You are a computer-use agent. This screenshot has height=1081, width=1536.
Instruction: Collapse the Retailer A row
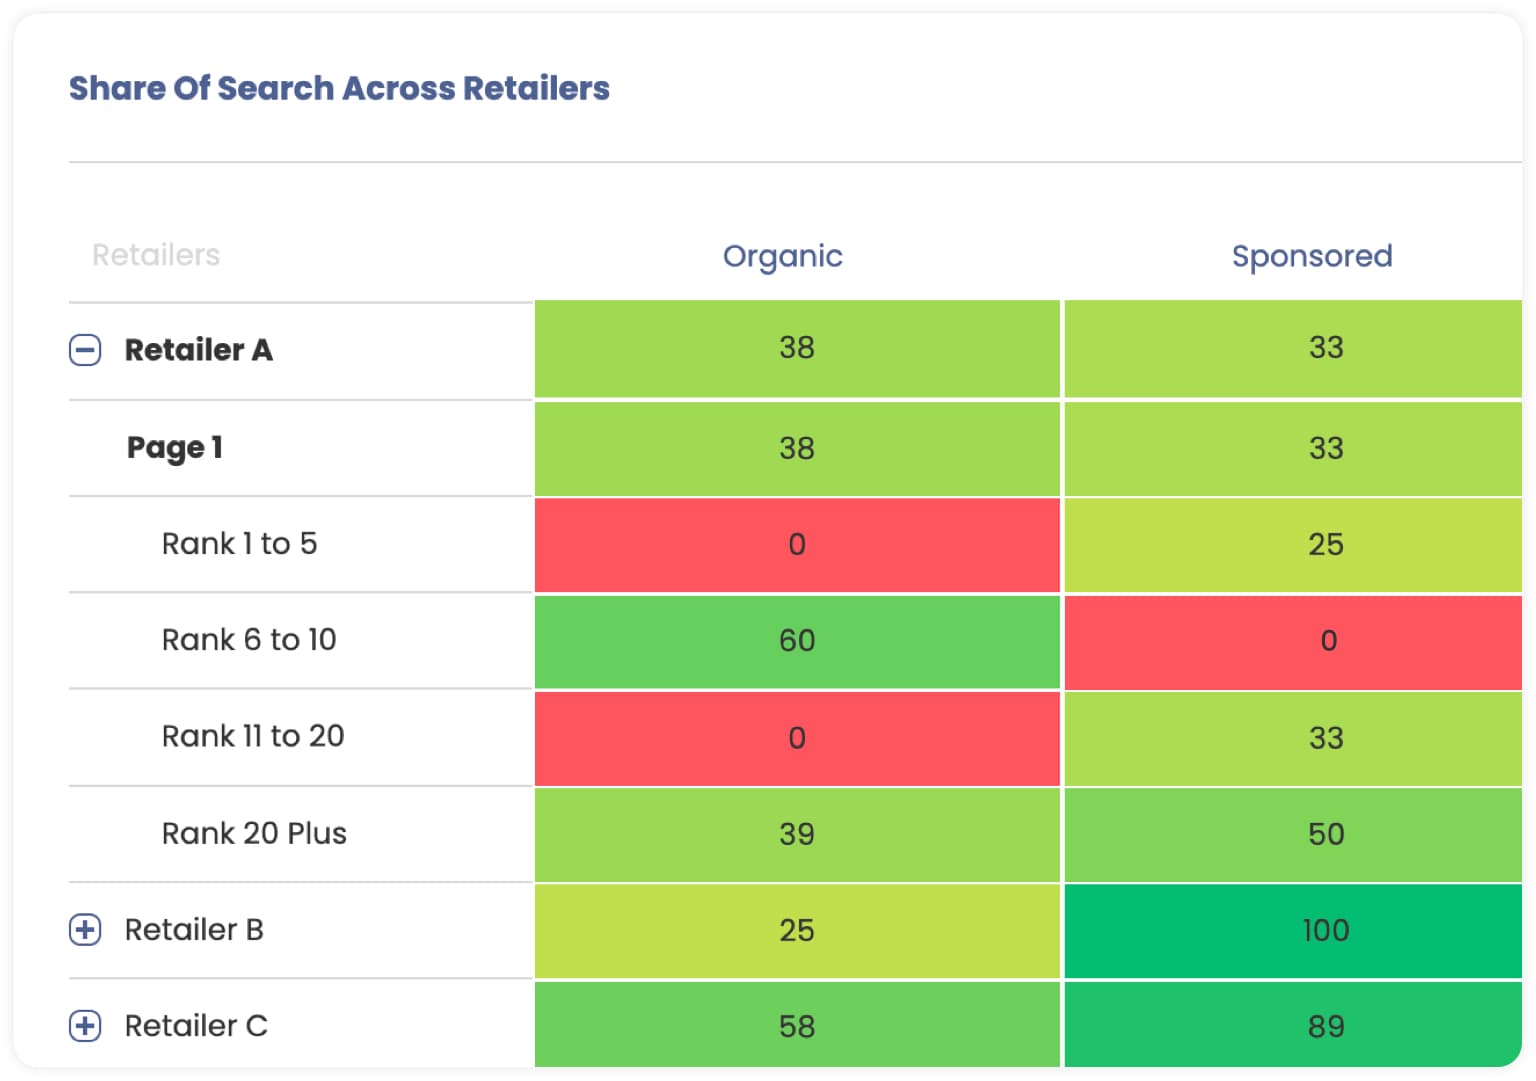[x=85, y=350]
